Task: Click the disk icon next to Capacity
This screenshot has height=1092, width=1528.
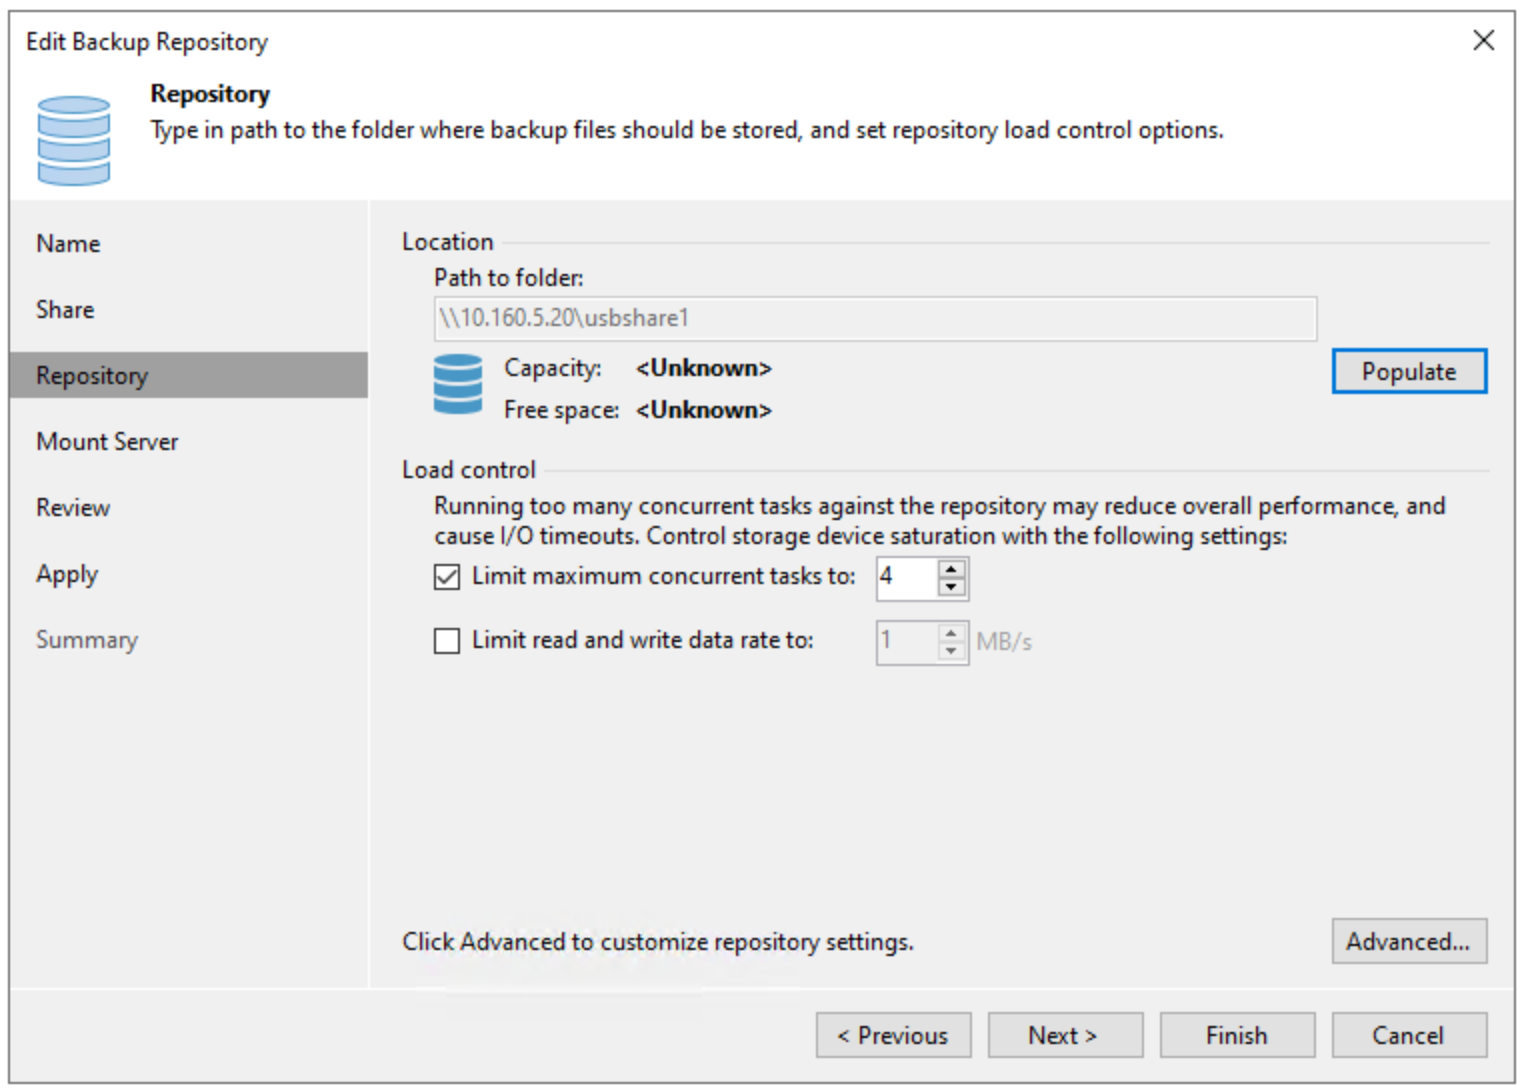Action: tap(458, 388)
